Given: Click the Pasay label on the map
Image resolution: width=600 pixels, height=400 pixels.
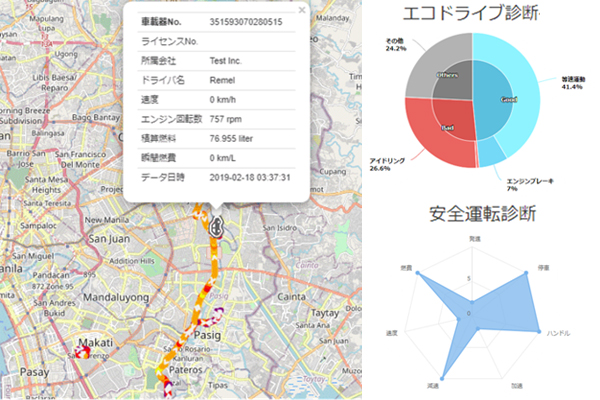Looking at the screenshot, I should click(x=34, y=372).
